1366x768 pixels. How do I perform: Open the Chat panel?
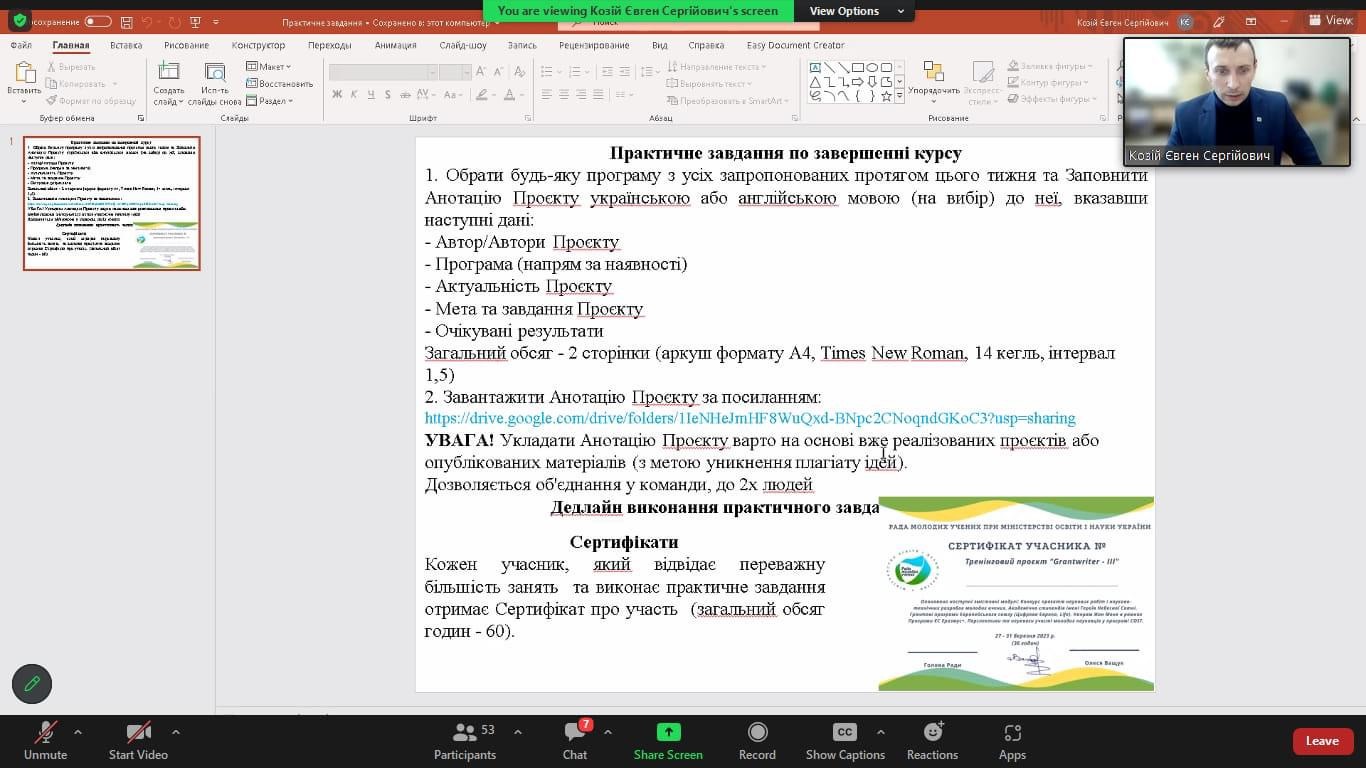(575, 733)
